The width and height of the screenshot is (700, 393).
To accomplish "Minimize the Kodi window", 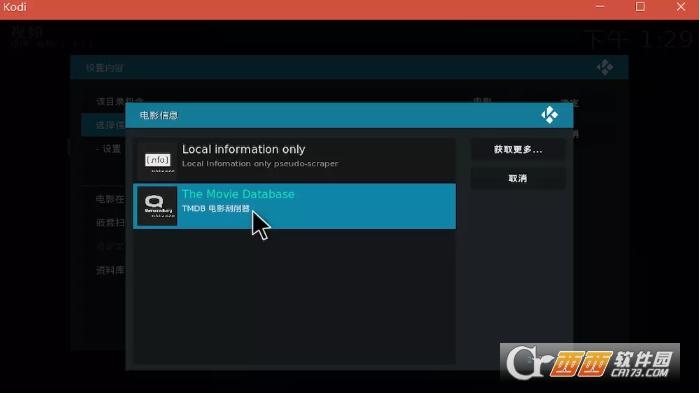I will click(x=600, y=7).
